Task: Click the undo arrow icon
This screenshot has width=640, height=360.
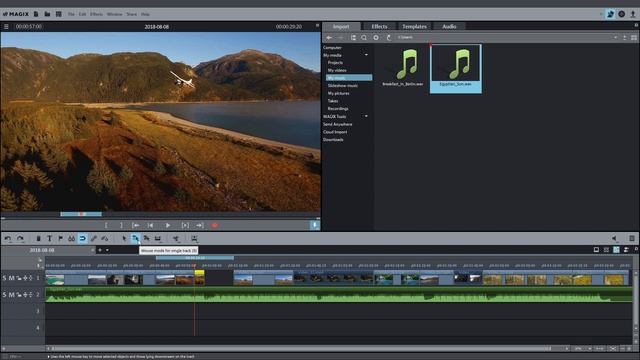Action: point(8,238)
